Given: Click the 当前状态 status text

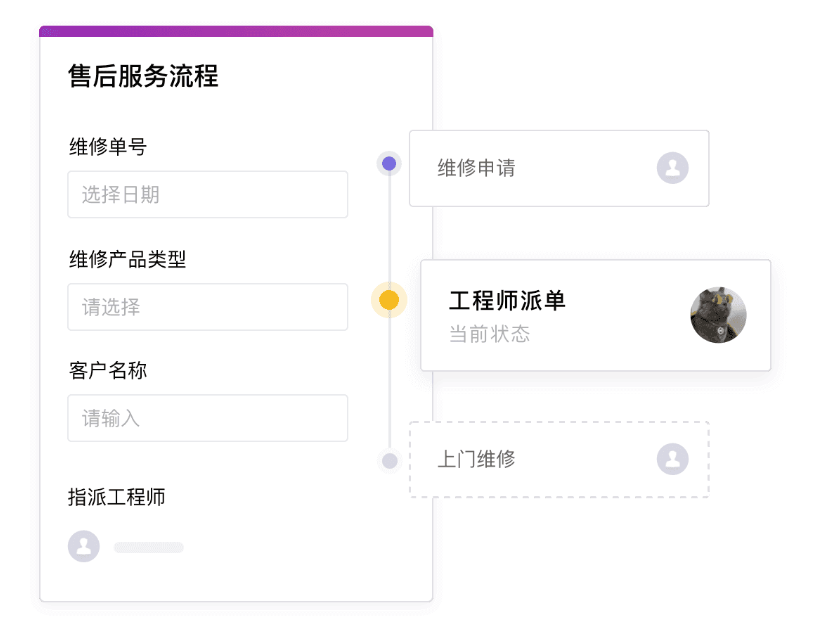Looking at the screenshot, I should [x=489, y=334].
